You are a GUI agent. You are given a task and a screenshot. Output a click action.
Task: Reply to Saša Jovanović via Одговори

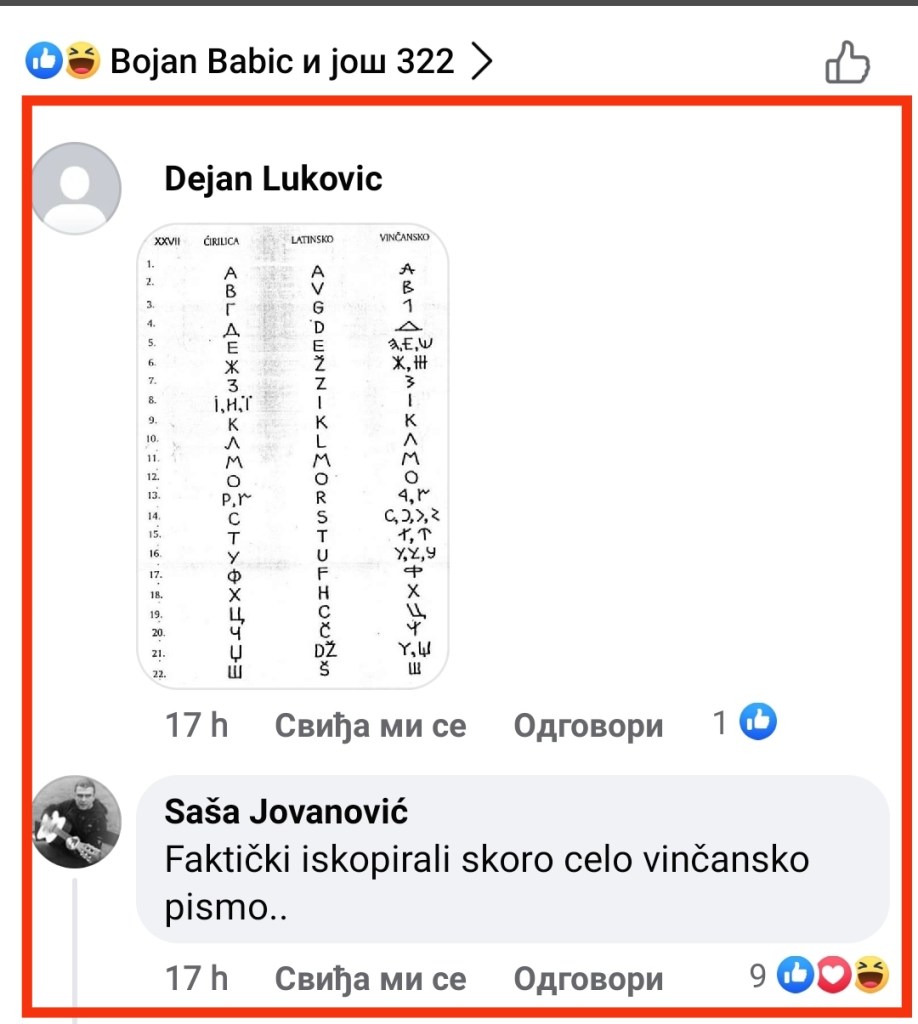coord(588,978)
